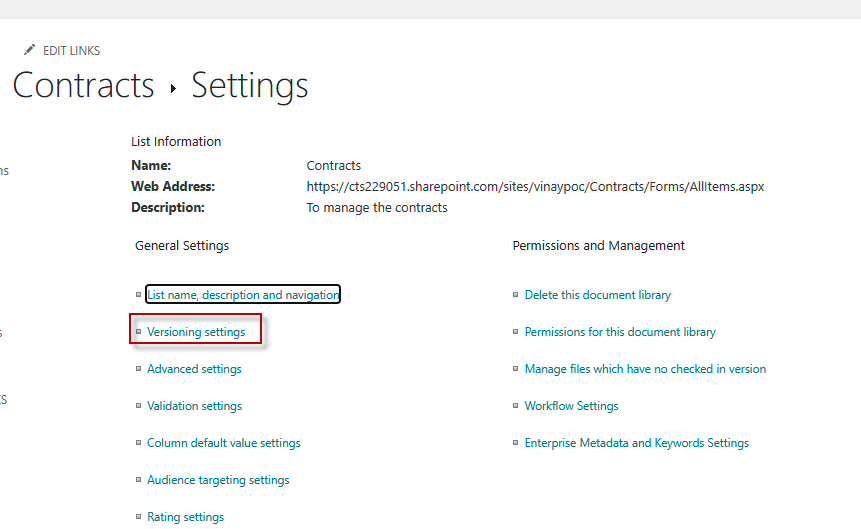This screenshot has height=529, width=861.
Task: Click the library web address URL
Action: 535,187
